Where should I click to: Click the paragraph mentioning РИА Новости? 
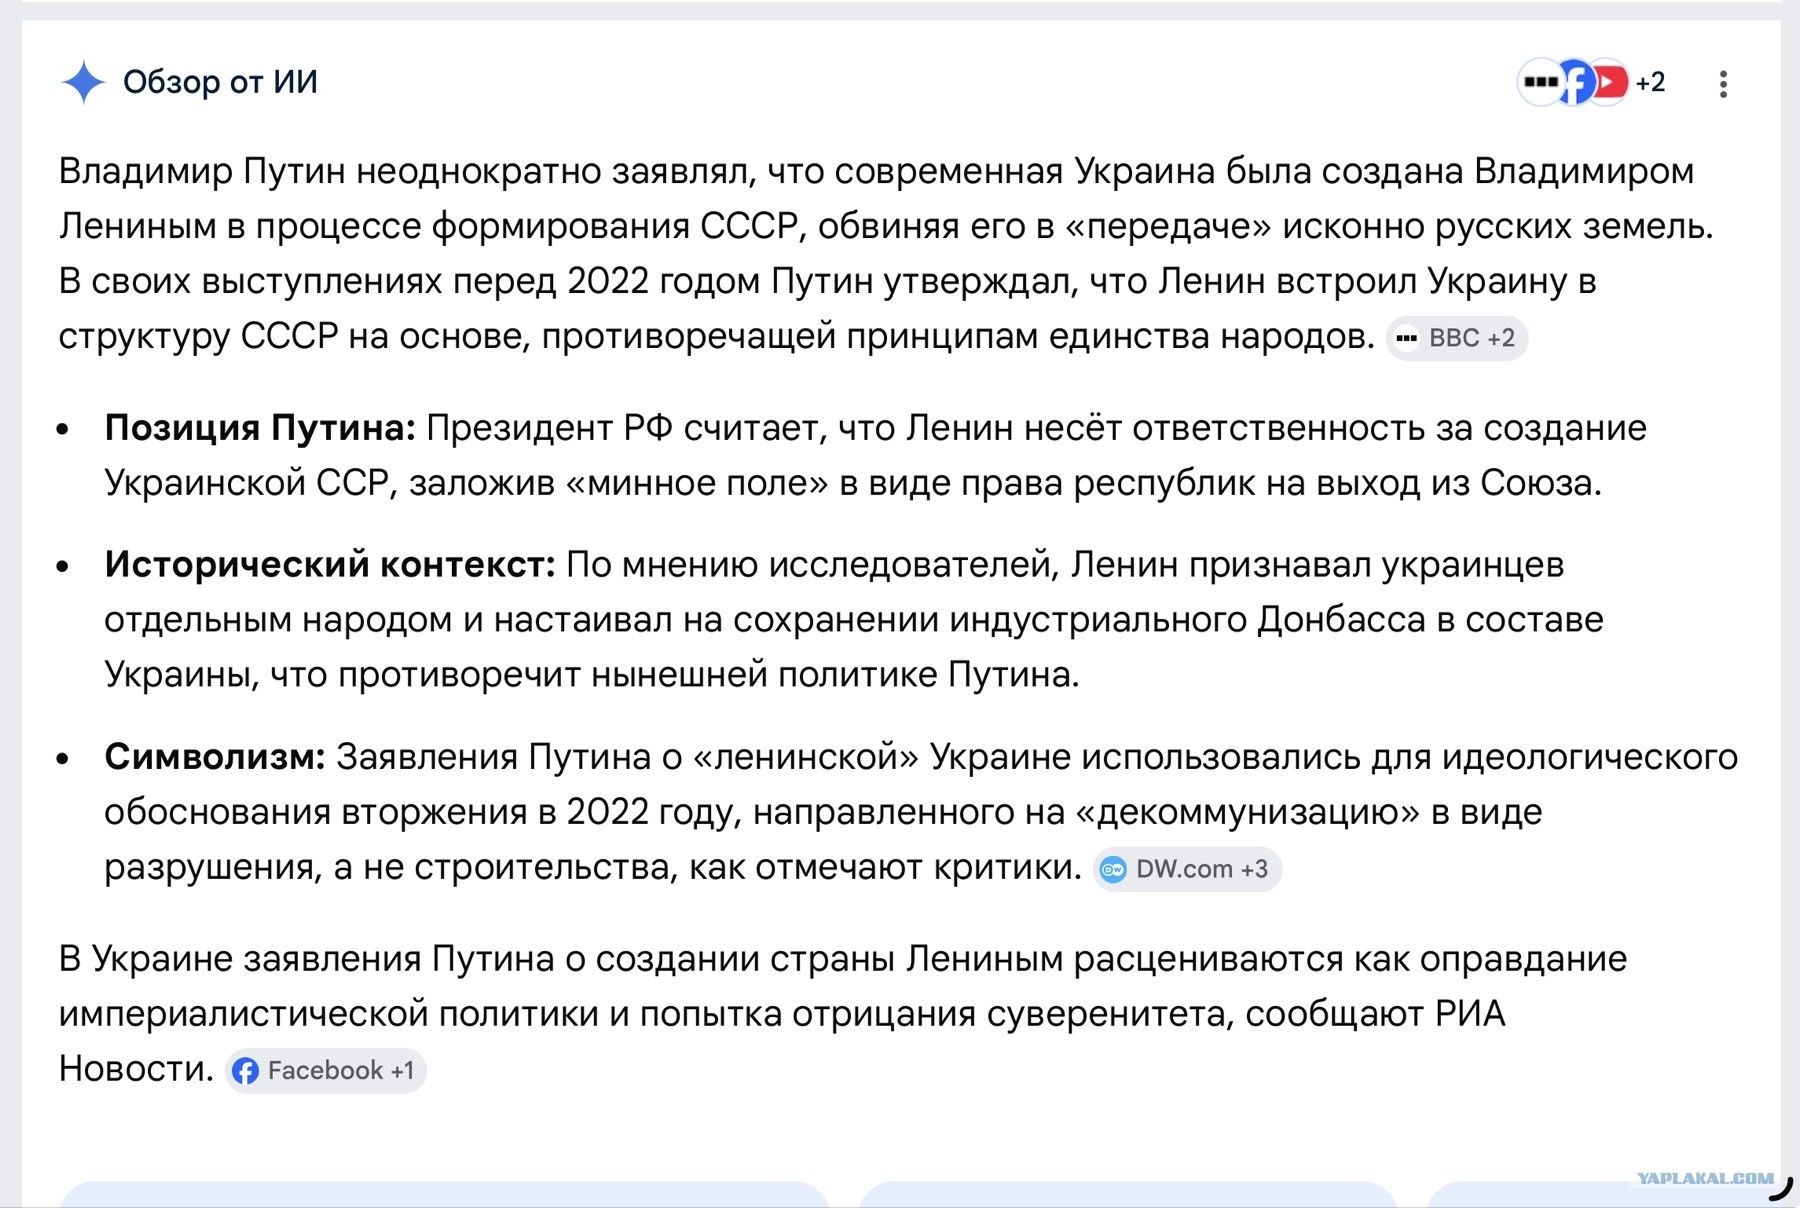[843, 1014]
